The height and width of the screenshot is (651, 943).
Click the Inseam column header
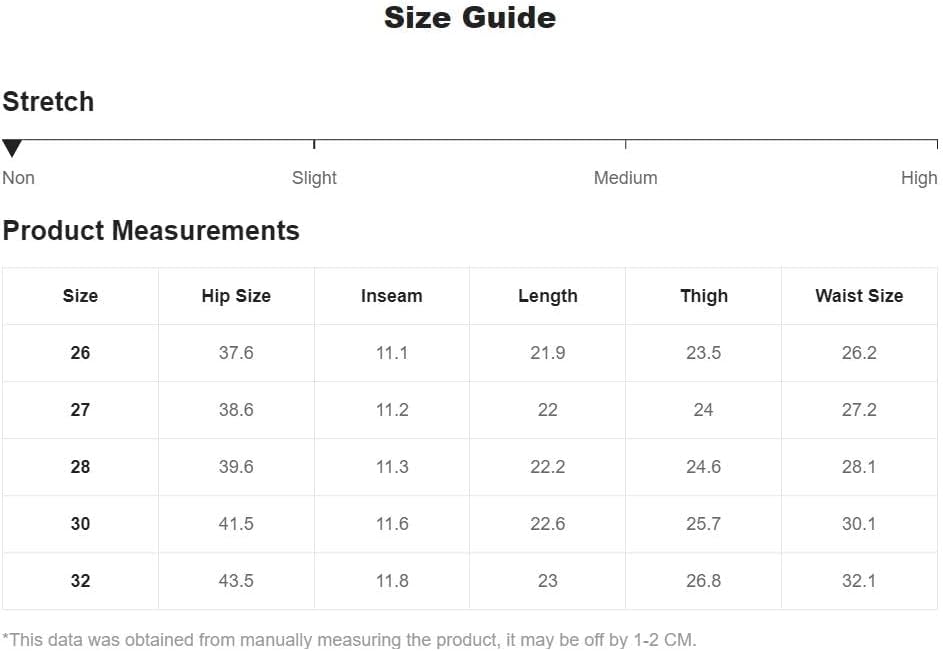(392, 296)
